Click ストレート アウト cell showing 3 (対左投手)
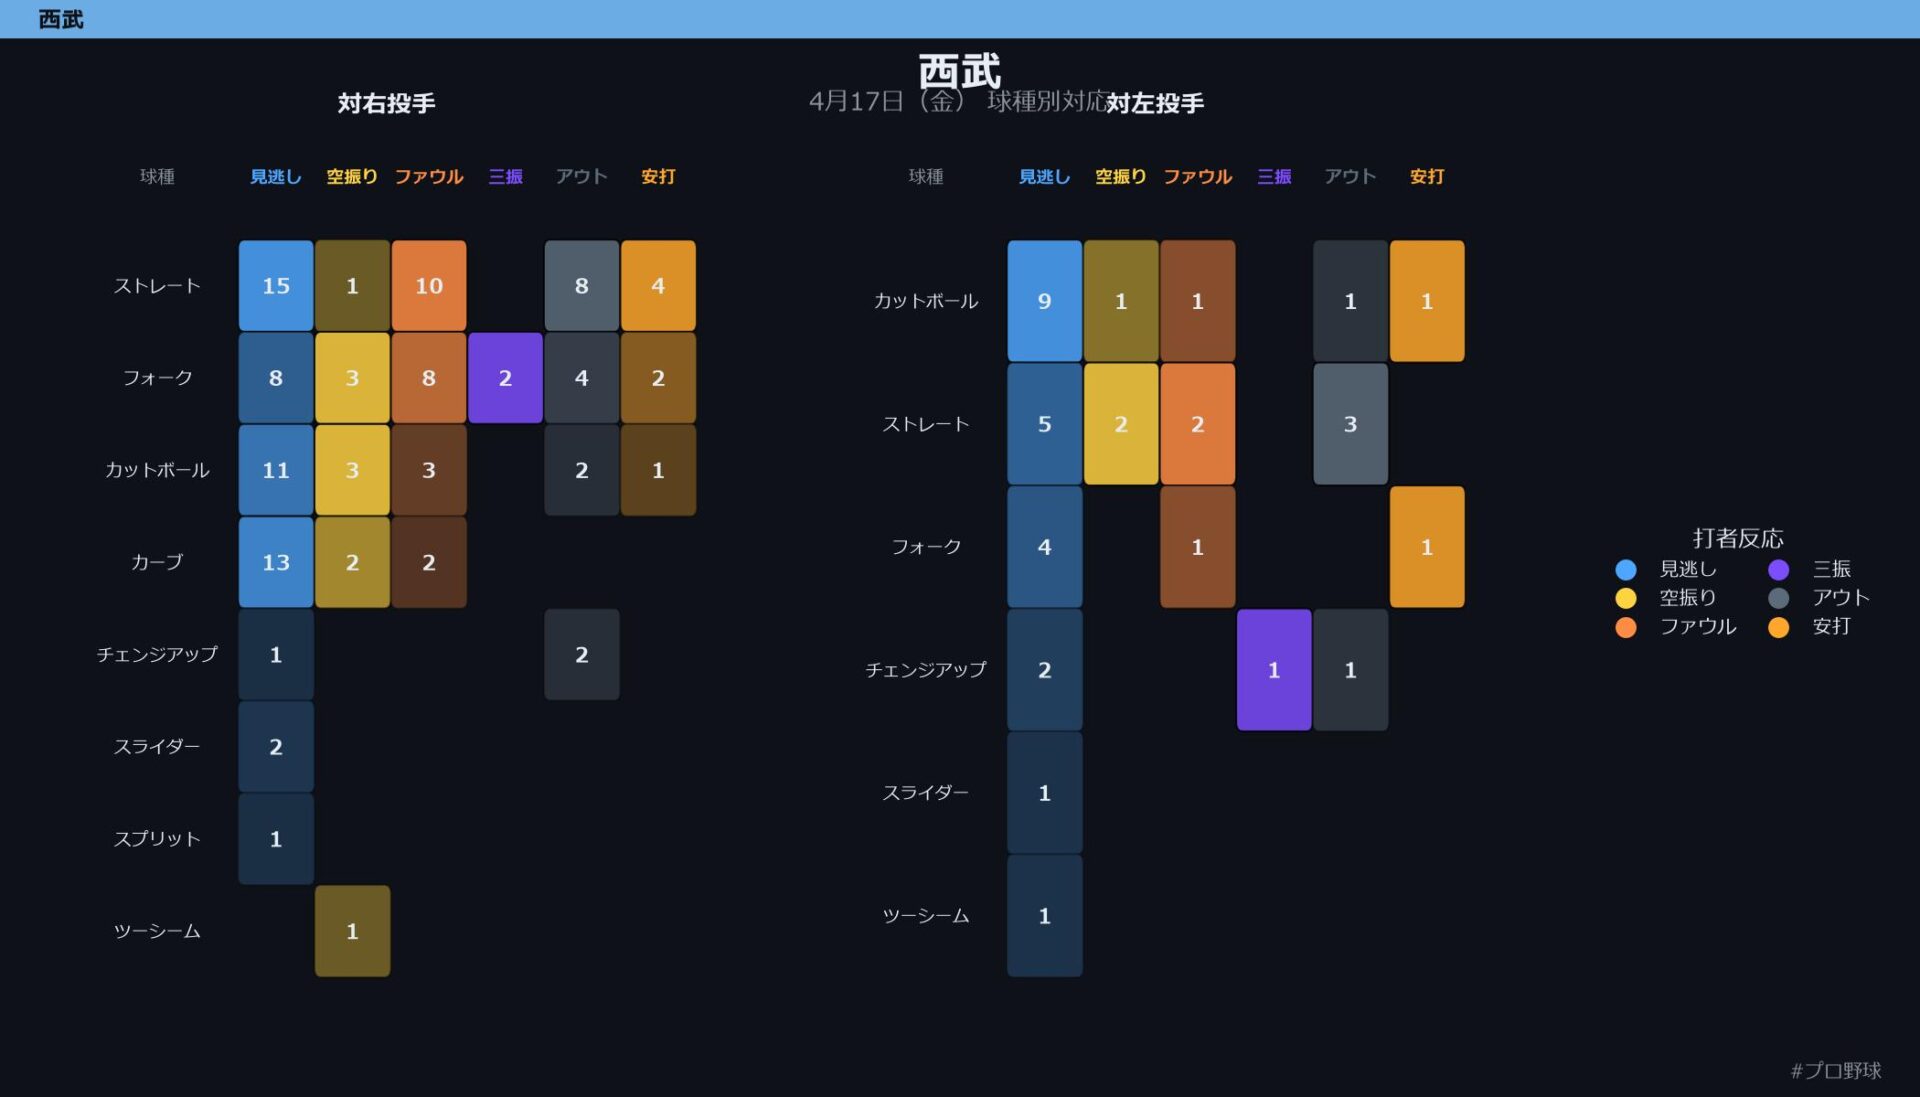1920x1097 pixels. 1350,424
